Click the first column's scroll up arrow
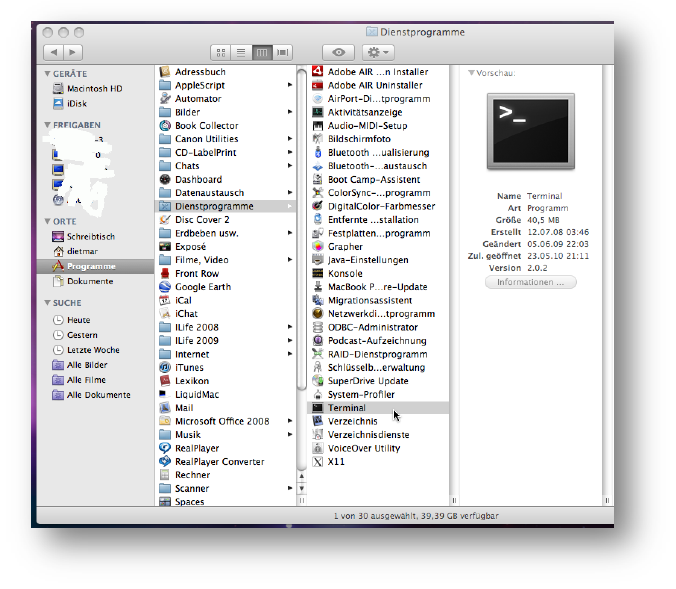Viewport: 676px width, 589px height. 302,476
